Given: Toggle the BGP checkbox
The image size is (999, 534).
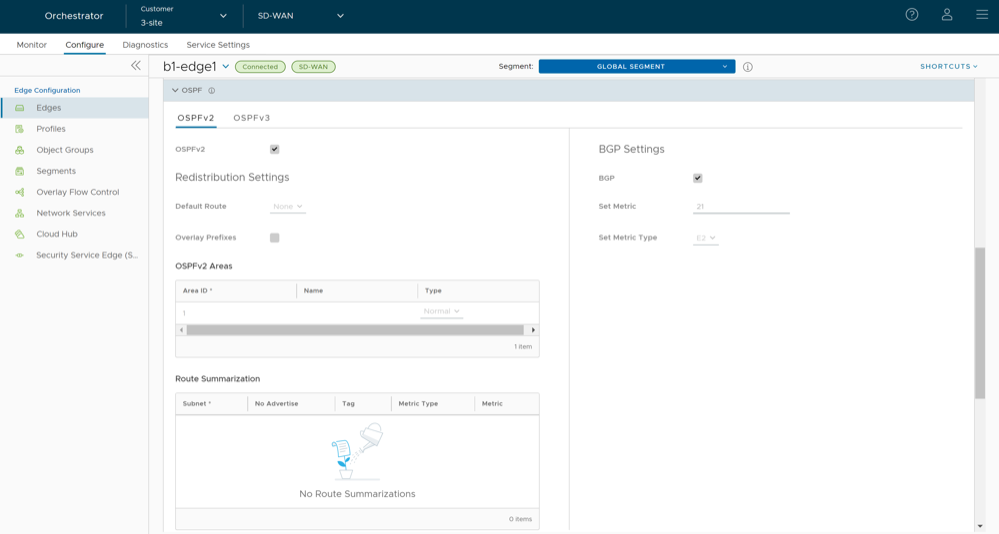Looking at the screenshot, I should 697,178.
